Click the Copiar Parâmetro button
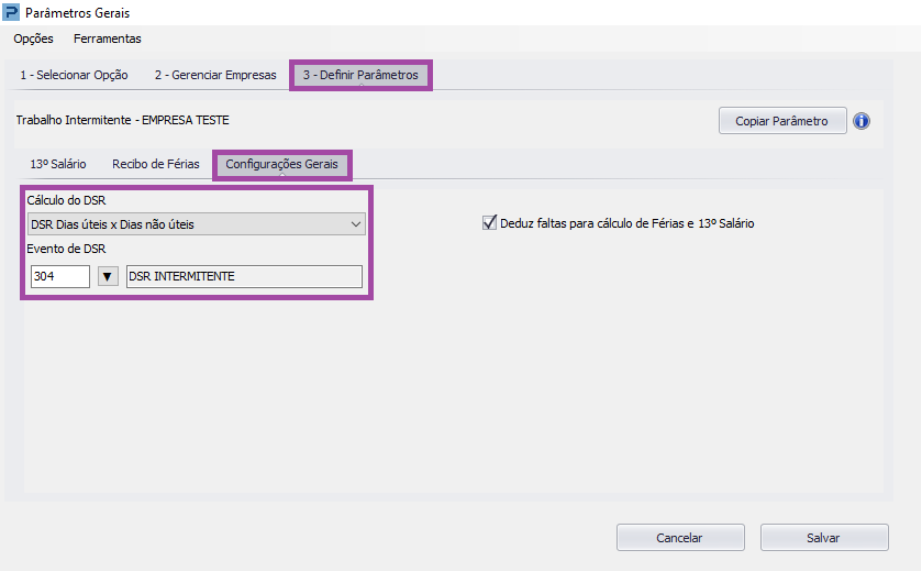Image resolution: width=921 pixels, height=571 pixels. (x=782, y=121)
